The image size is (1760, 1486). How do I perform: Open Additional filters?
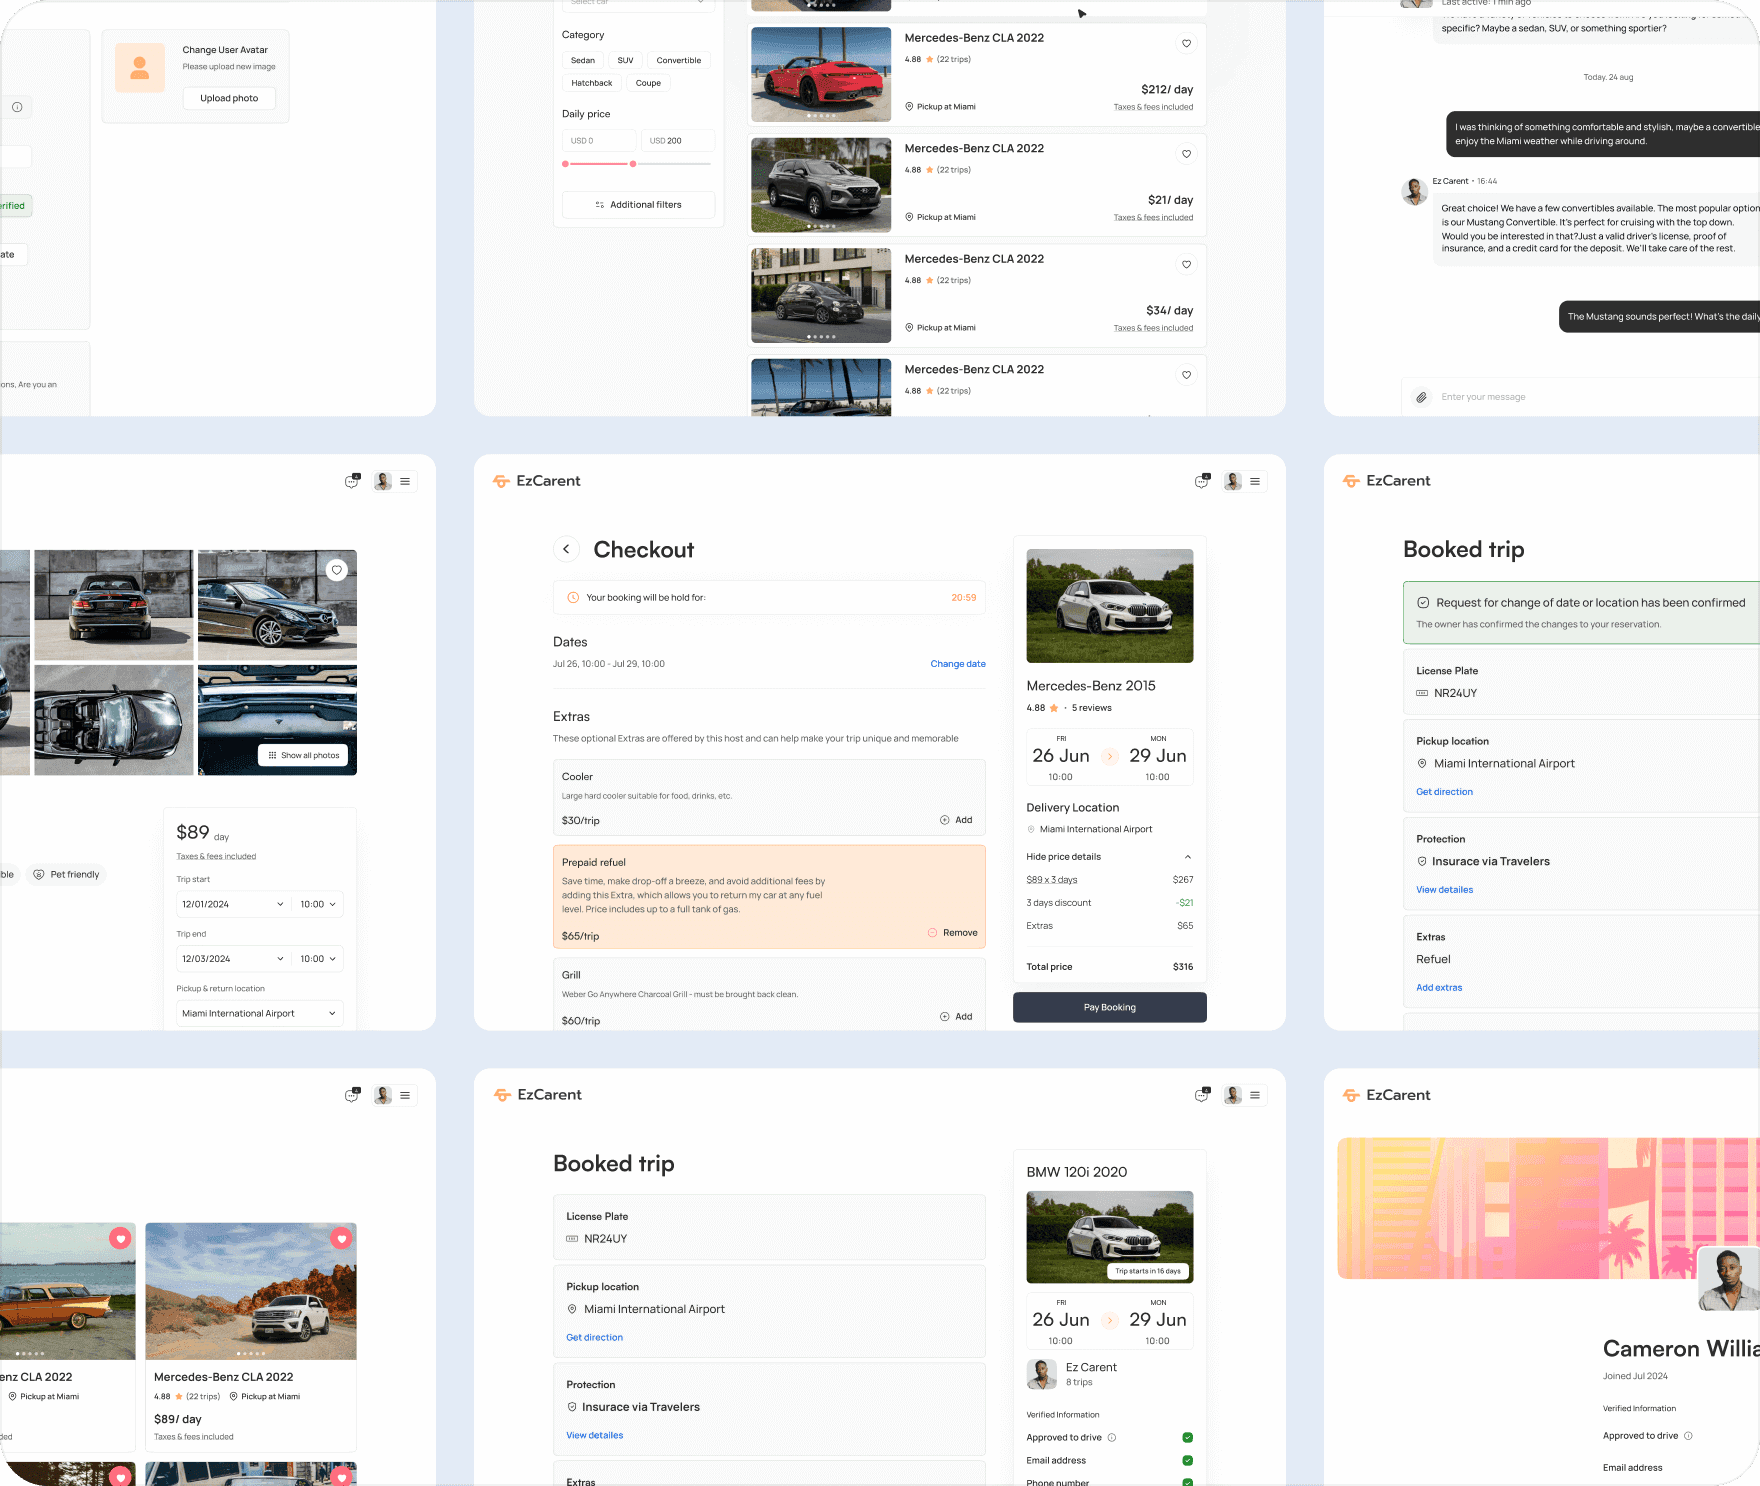pyautogui.click(x=638, y=205)
